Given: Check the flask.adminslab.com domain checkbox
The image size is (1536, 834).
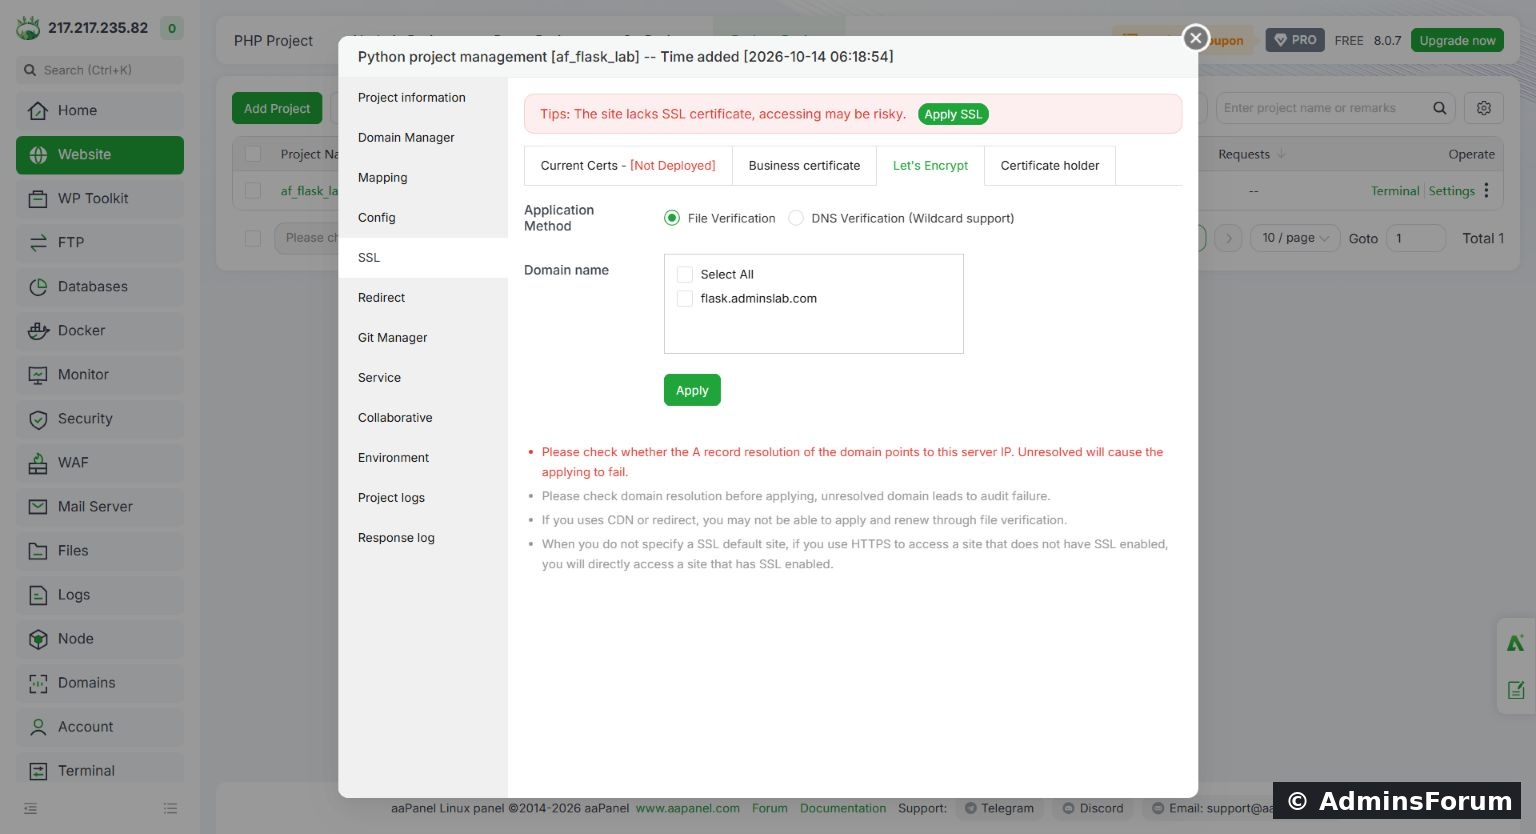Looking at the screenshot, I should pos(685,298).
